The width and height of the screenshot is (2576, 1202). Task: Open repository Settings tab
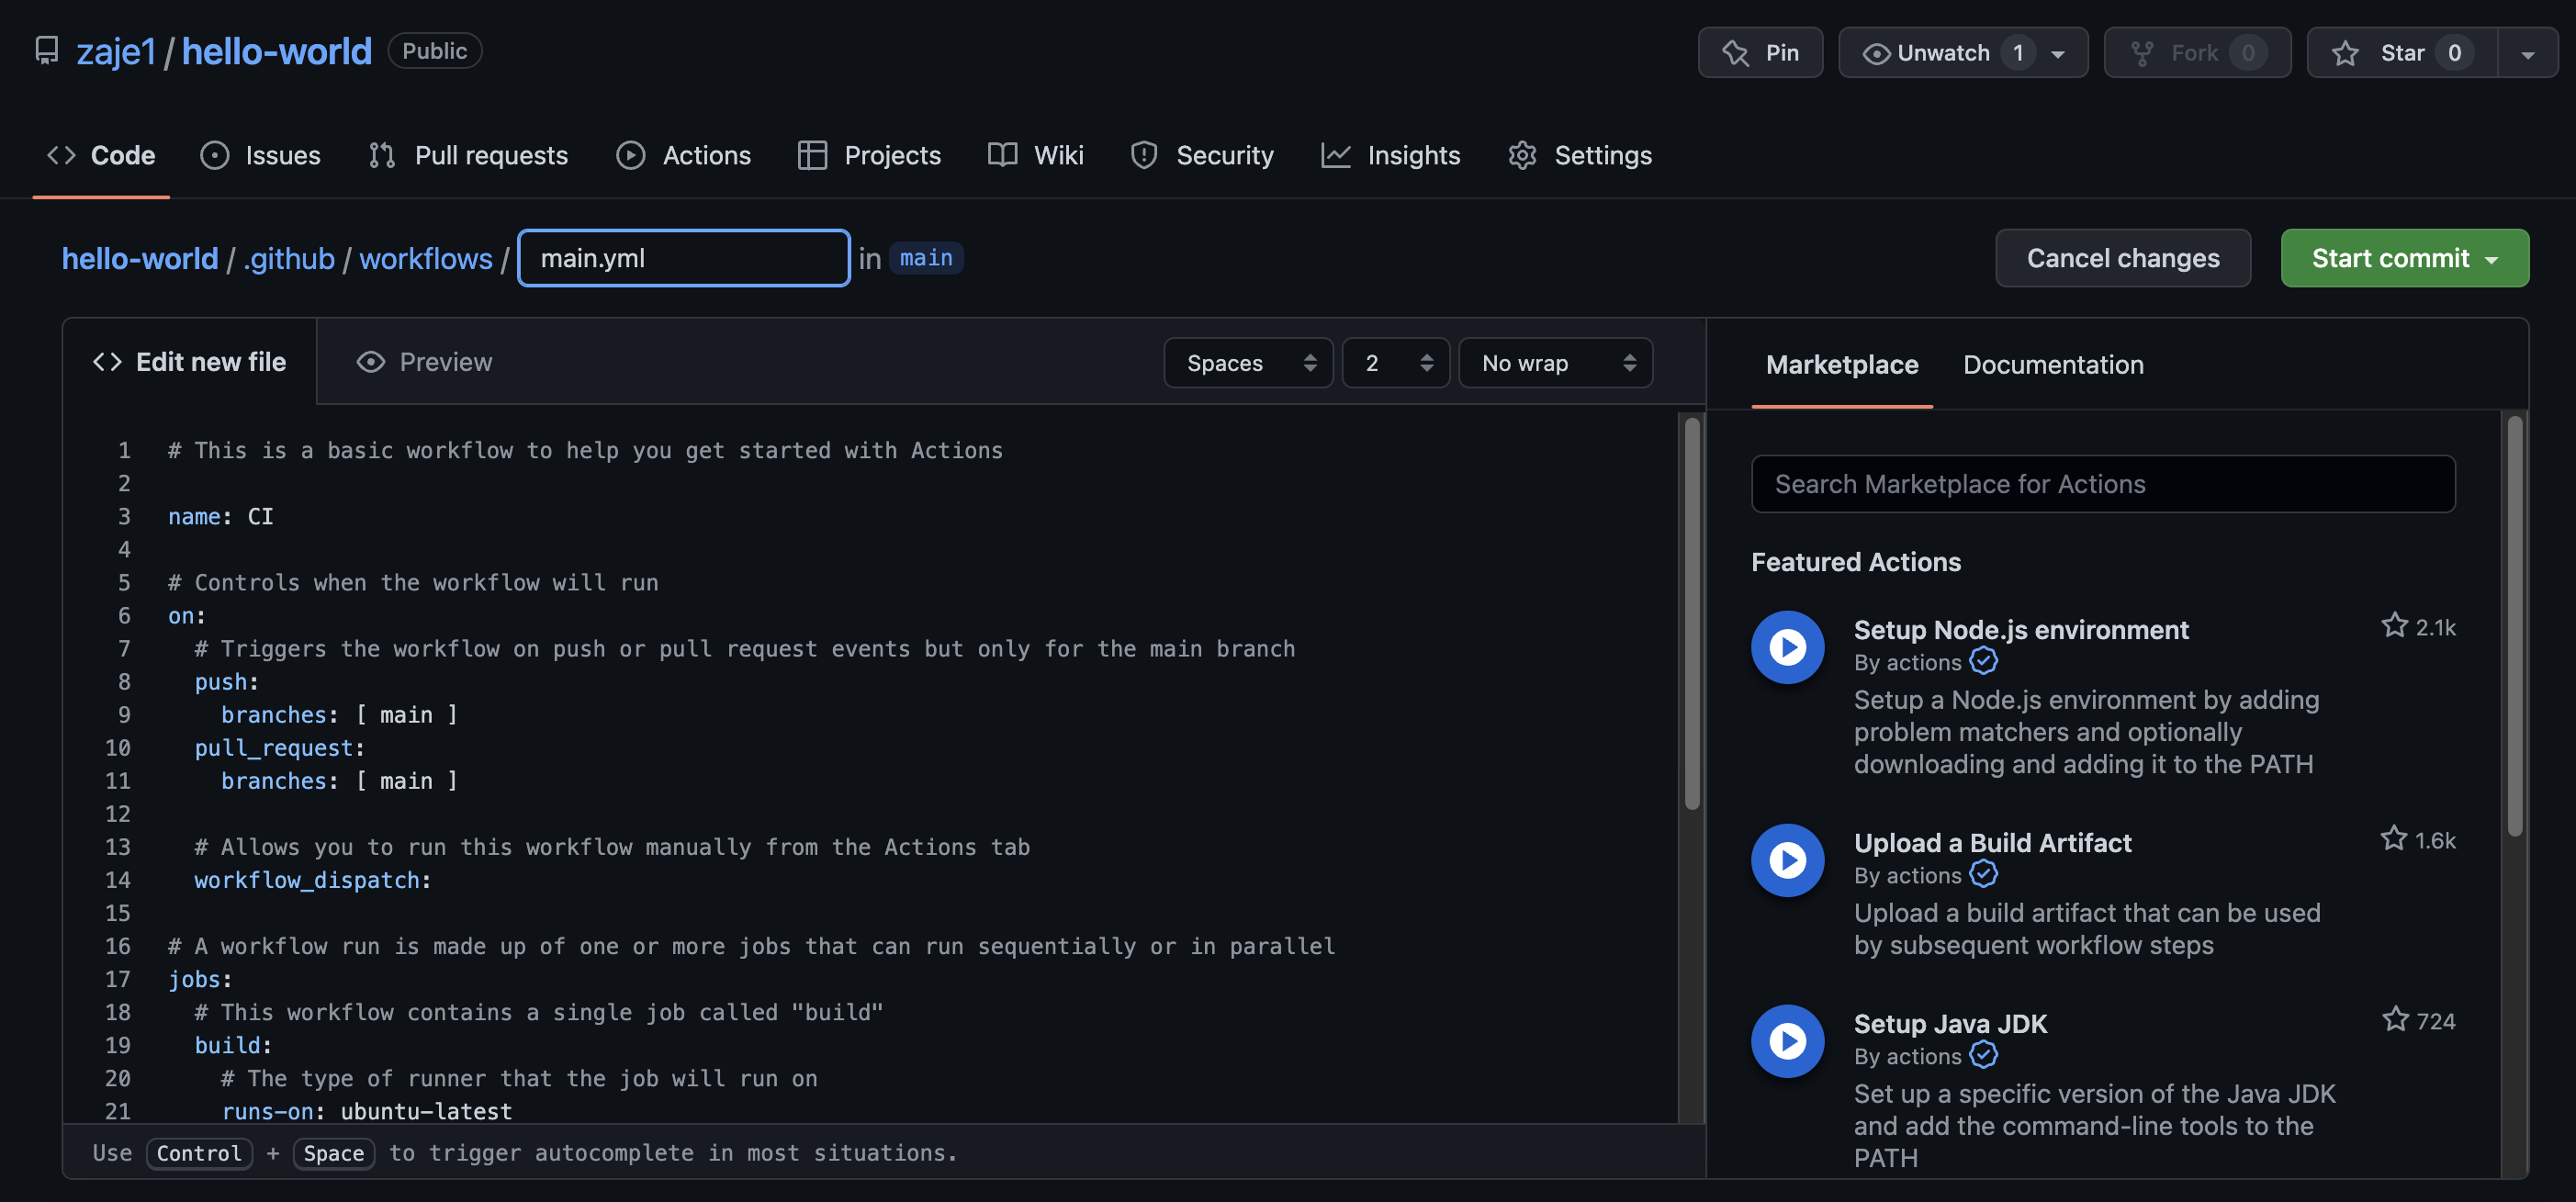[1579, 155]
